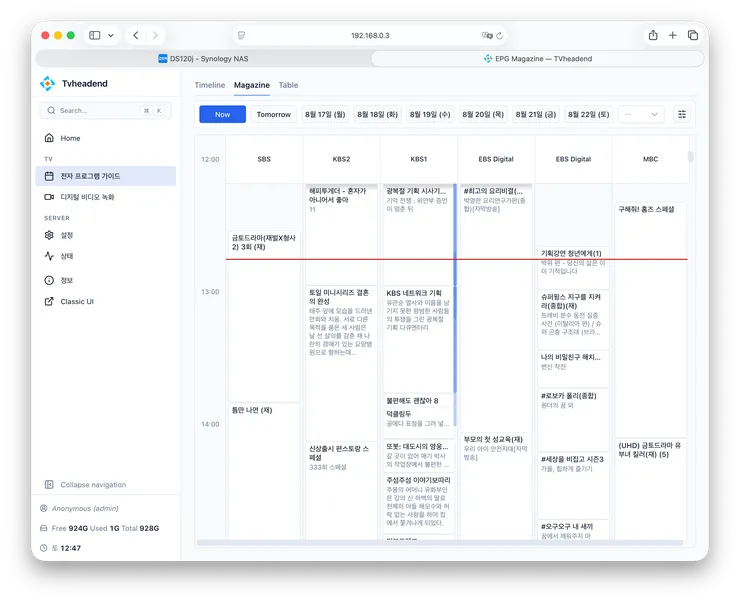Click the SBS channel header

coord(264,159)
